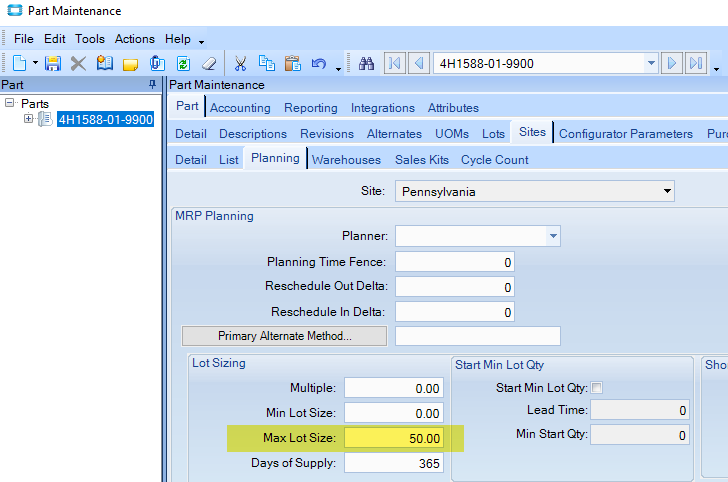Refresh the record with green arrows icon
Viewport: 728px width, 482px height.
point(183,63)
